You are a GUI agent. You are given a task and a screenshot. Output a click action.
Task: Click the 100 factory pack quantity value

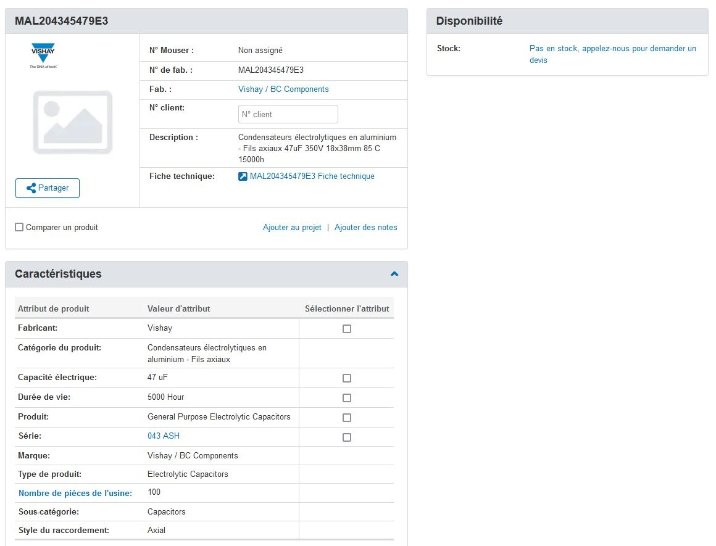click(x=154, y=492)
